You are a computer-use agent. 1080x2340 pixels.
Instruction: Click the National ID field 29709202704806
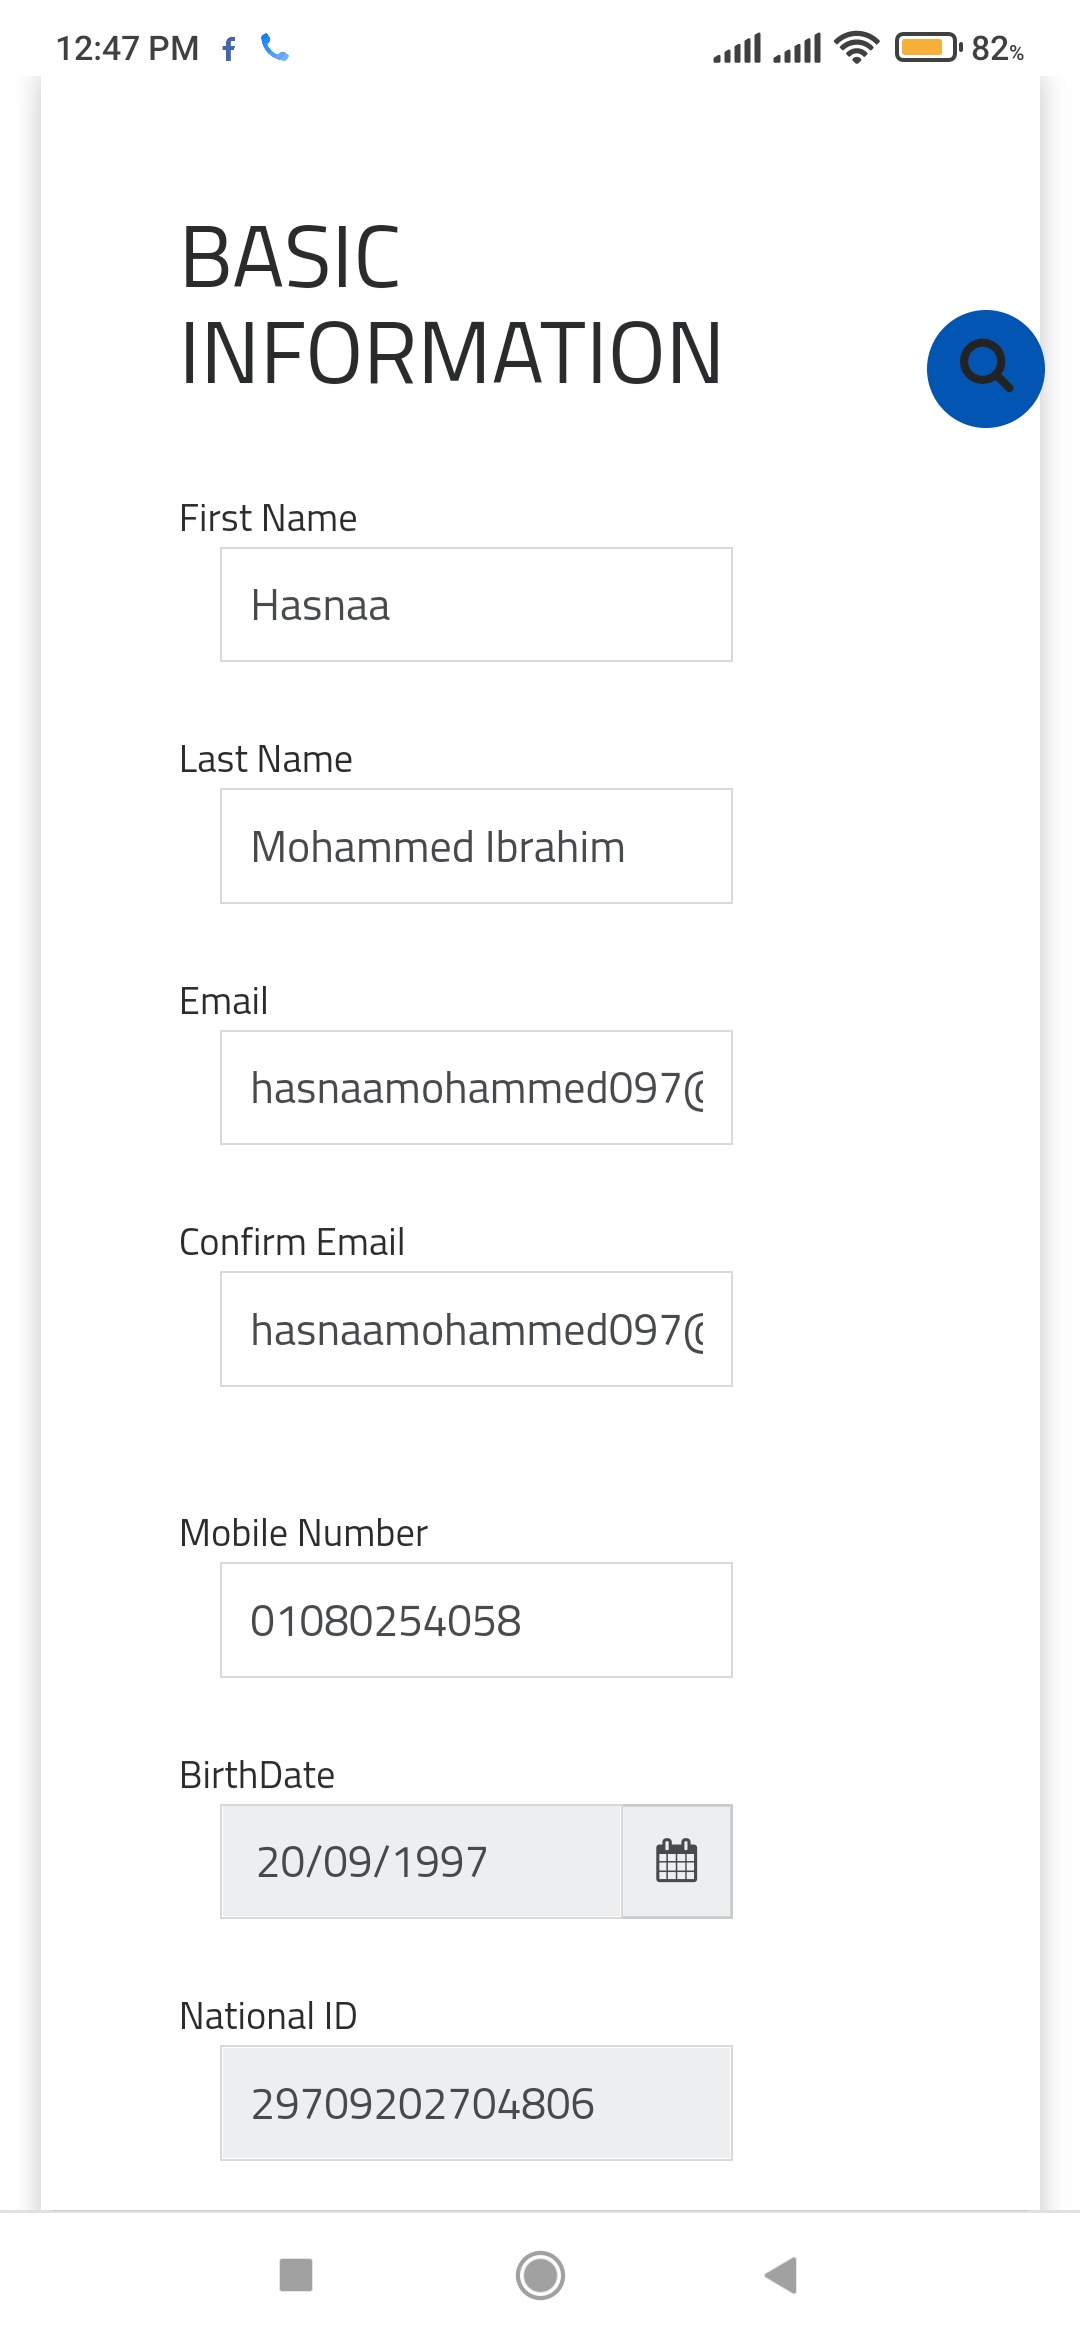476,2103
